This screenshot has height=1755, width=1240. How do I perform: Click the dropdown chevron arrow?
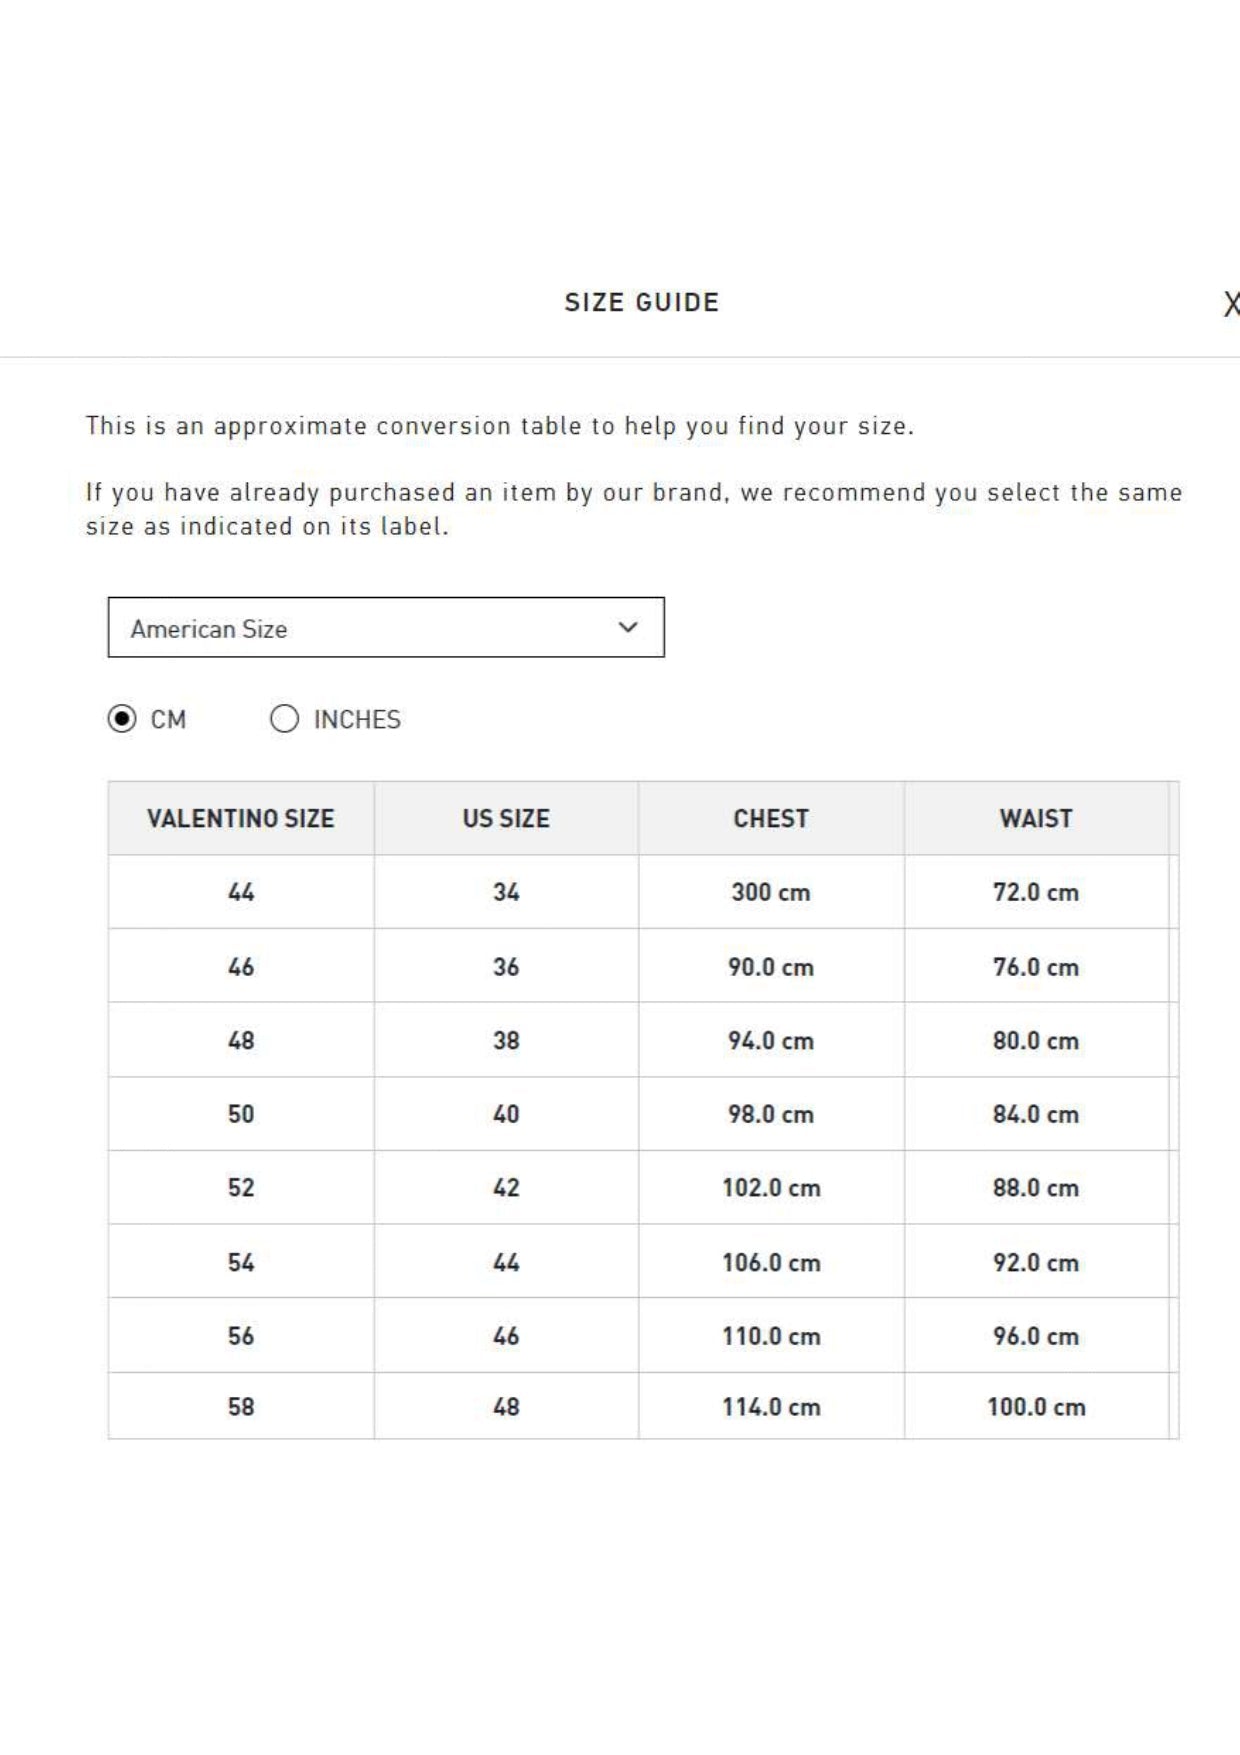(628, 628)
